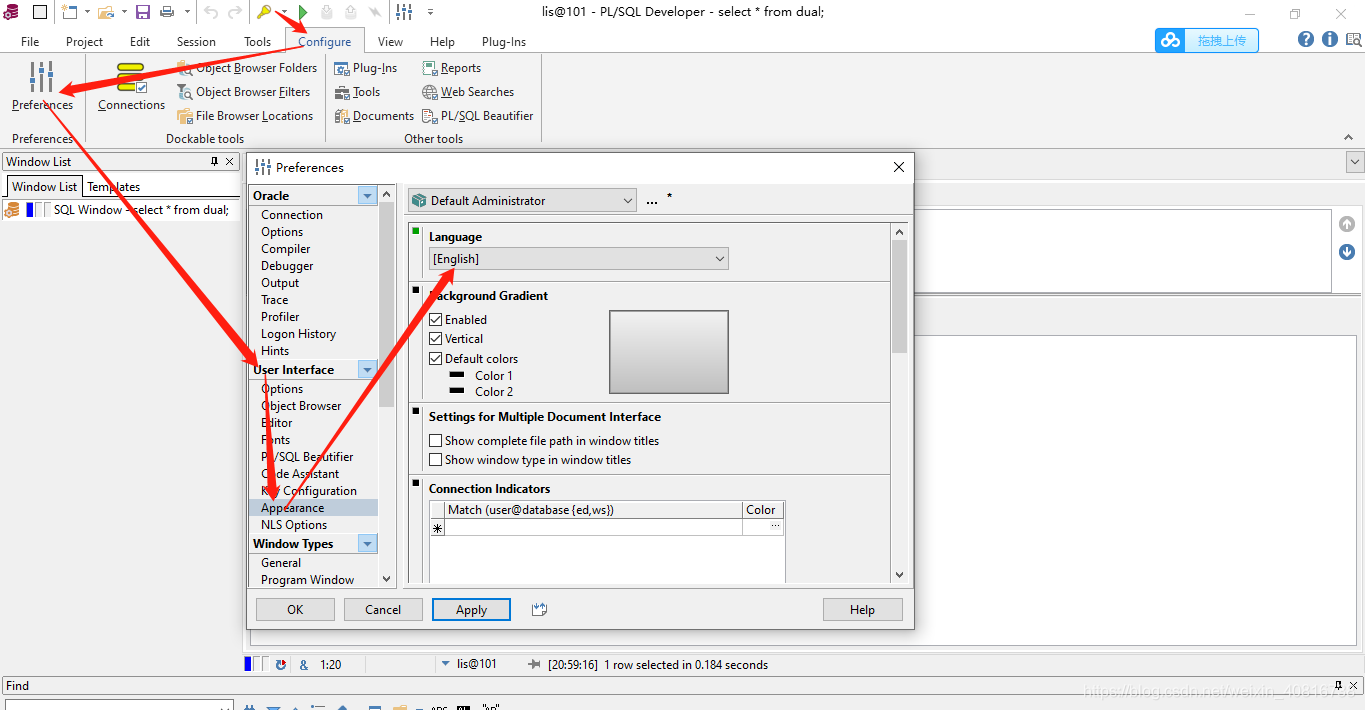Open the Preferences sliders icon in ribbon
Screen dimensions: 1365x710
[x=41, y=77]
